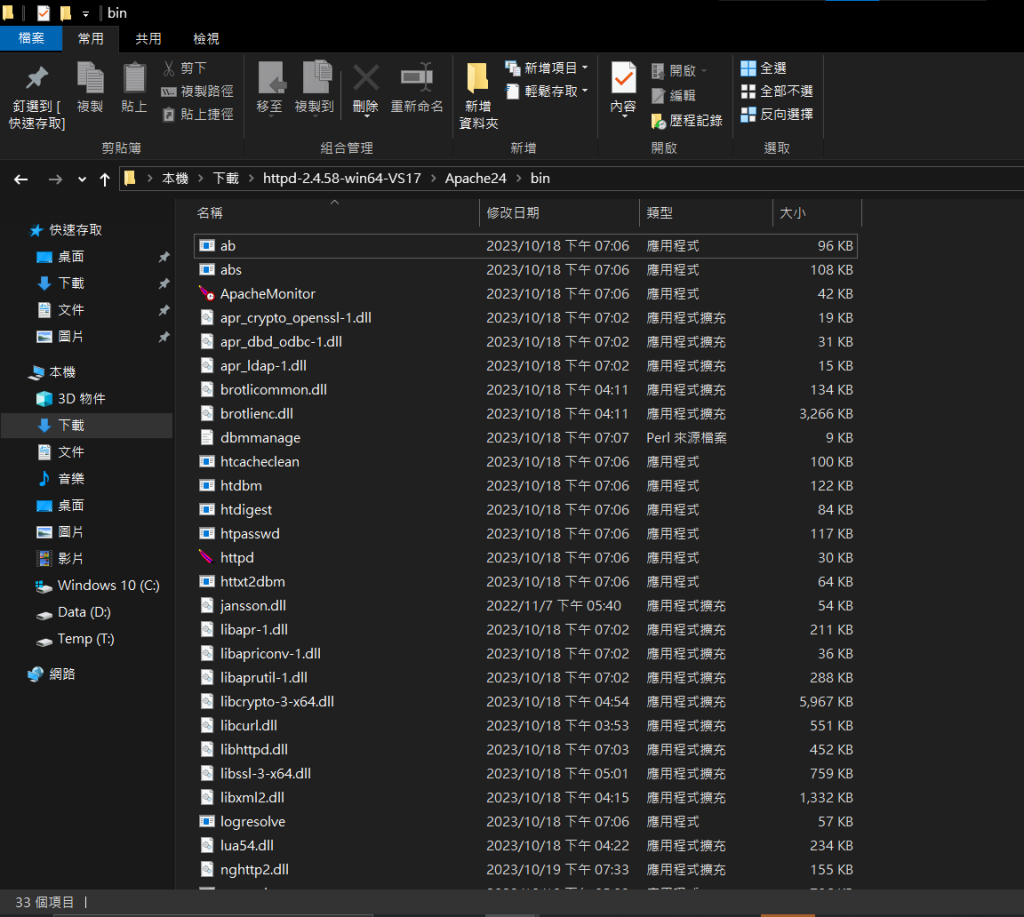
Task: Click 本機 in the address path
Action: tap(175, 178)
